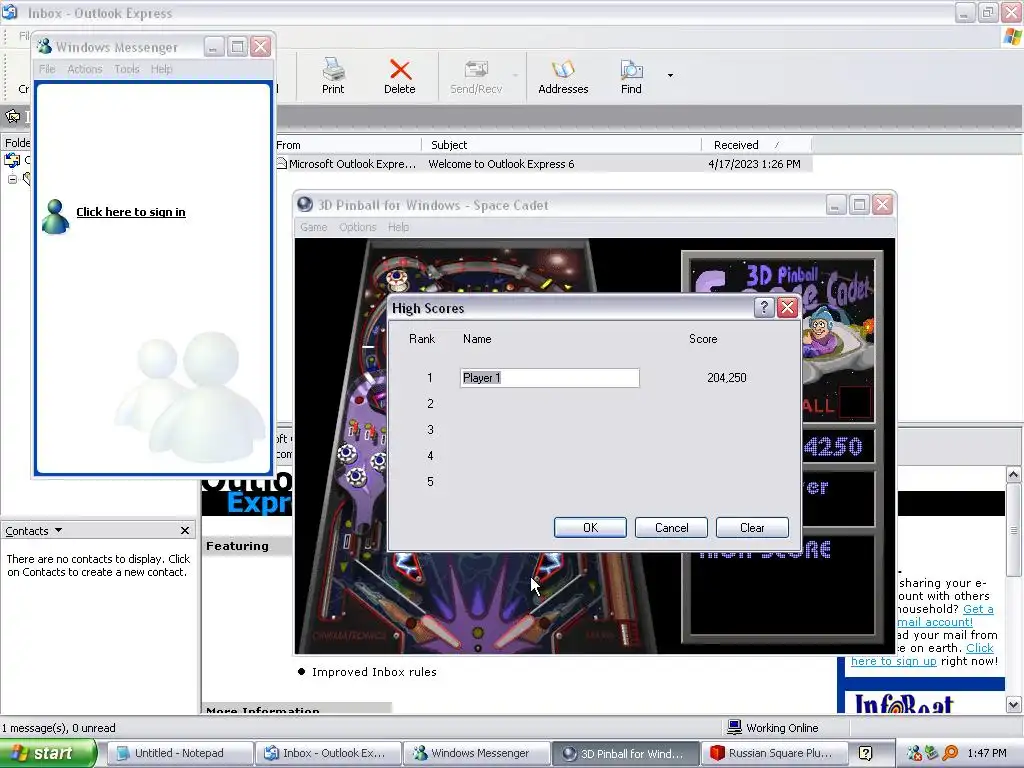This screenshot has width=1024, height=768.
Task: Click the score value 204,250
Action: coord(726,377)
